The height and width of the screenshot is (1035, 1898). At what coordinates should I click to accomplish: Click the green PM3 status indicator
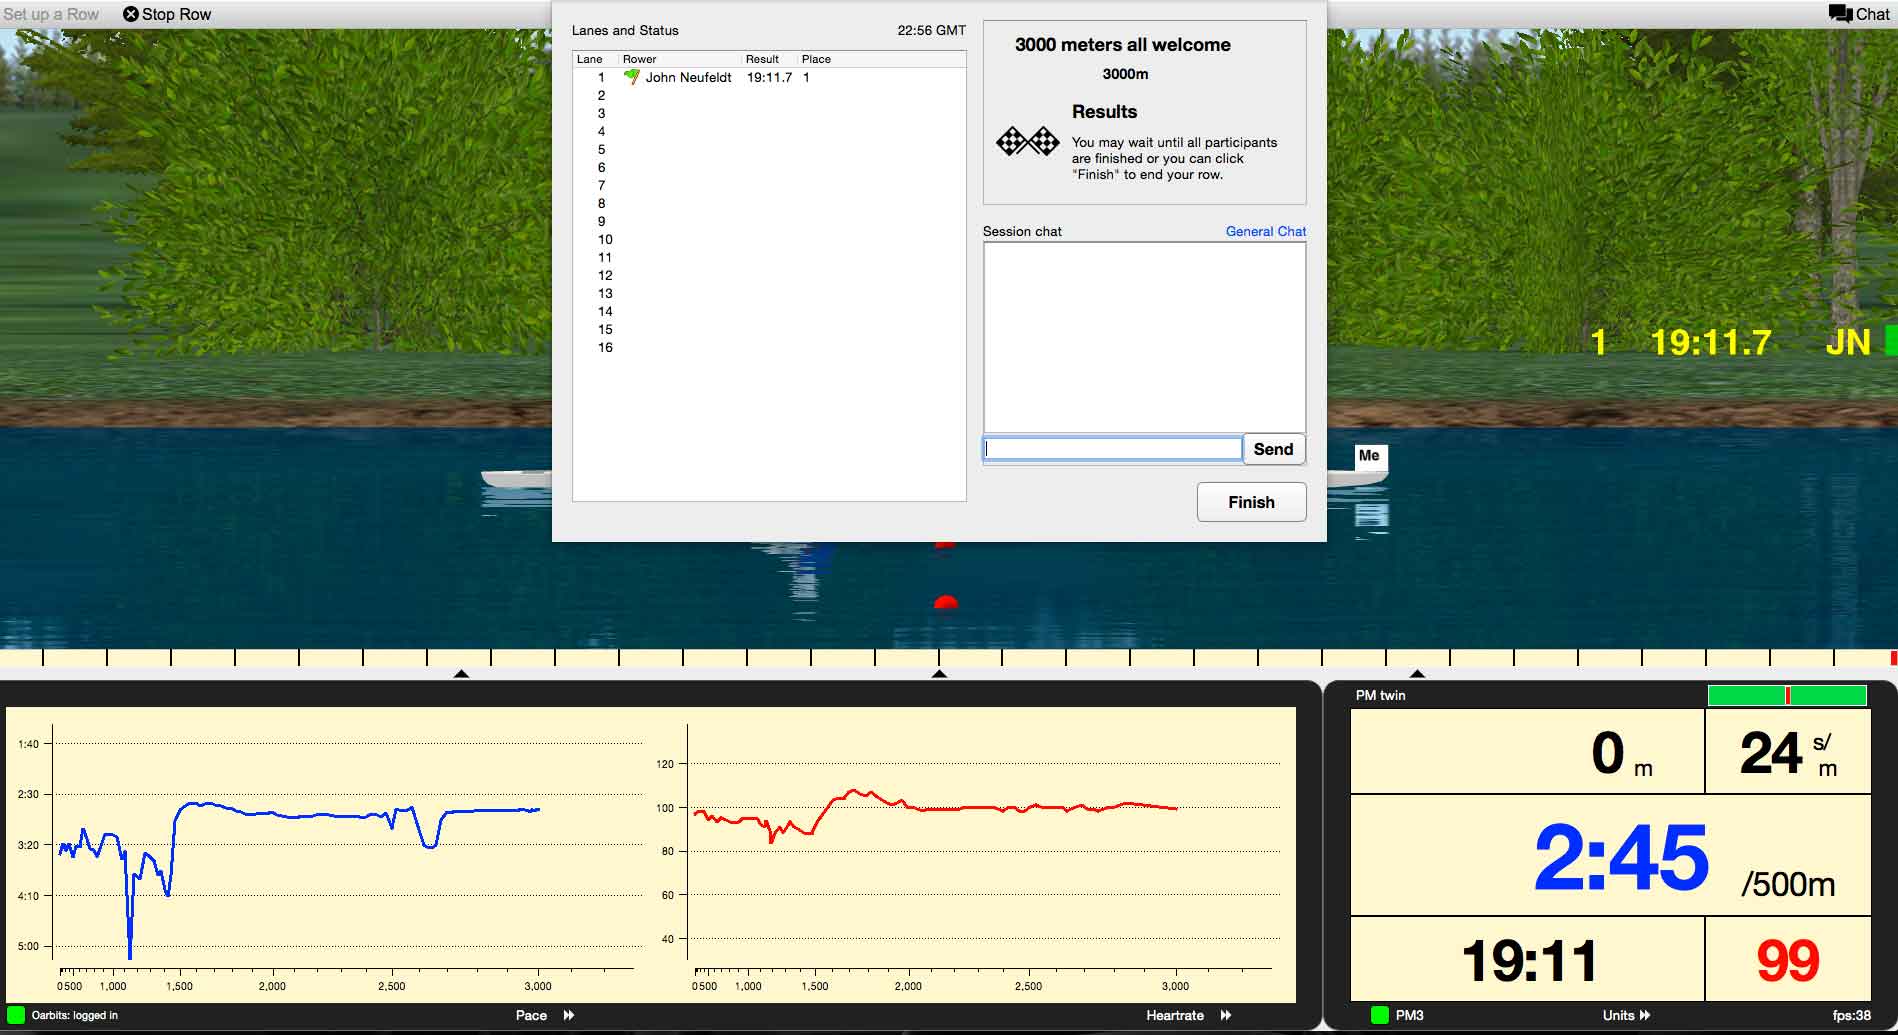pos(1380,1015)
